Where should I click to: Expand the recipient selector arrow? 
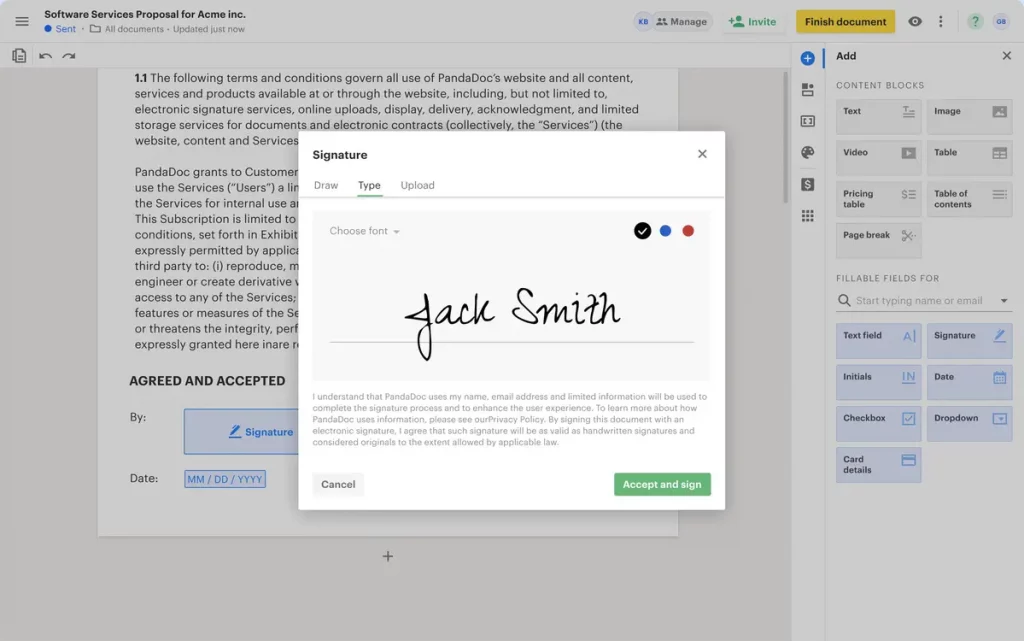pyautogui.click(x=1004, y=301)
